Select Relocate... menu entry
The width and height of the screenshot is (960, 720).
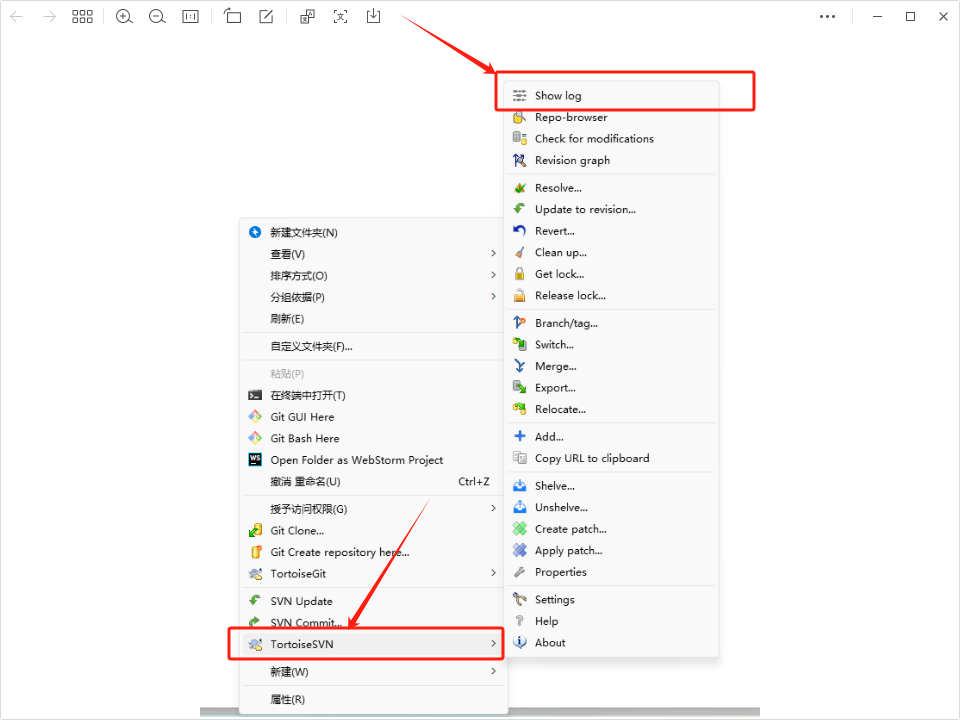pos(612,409)
